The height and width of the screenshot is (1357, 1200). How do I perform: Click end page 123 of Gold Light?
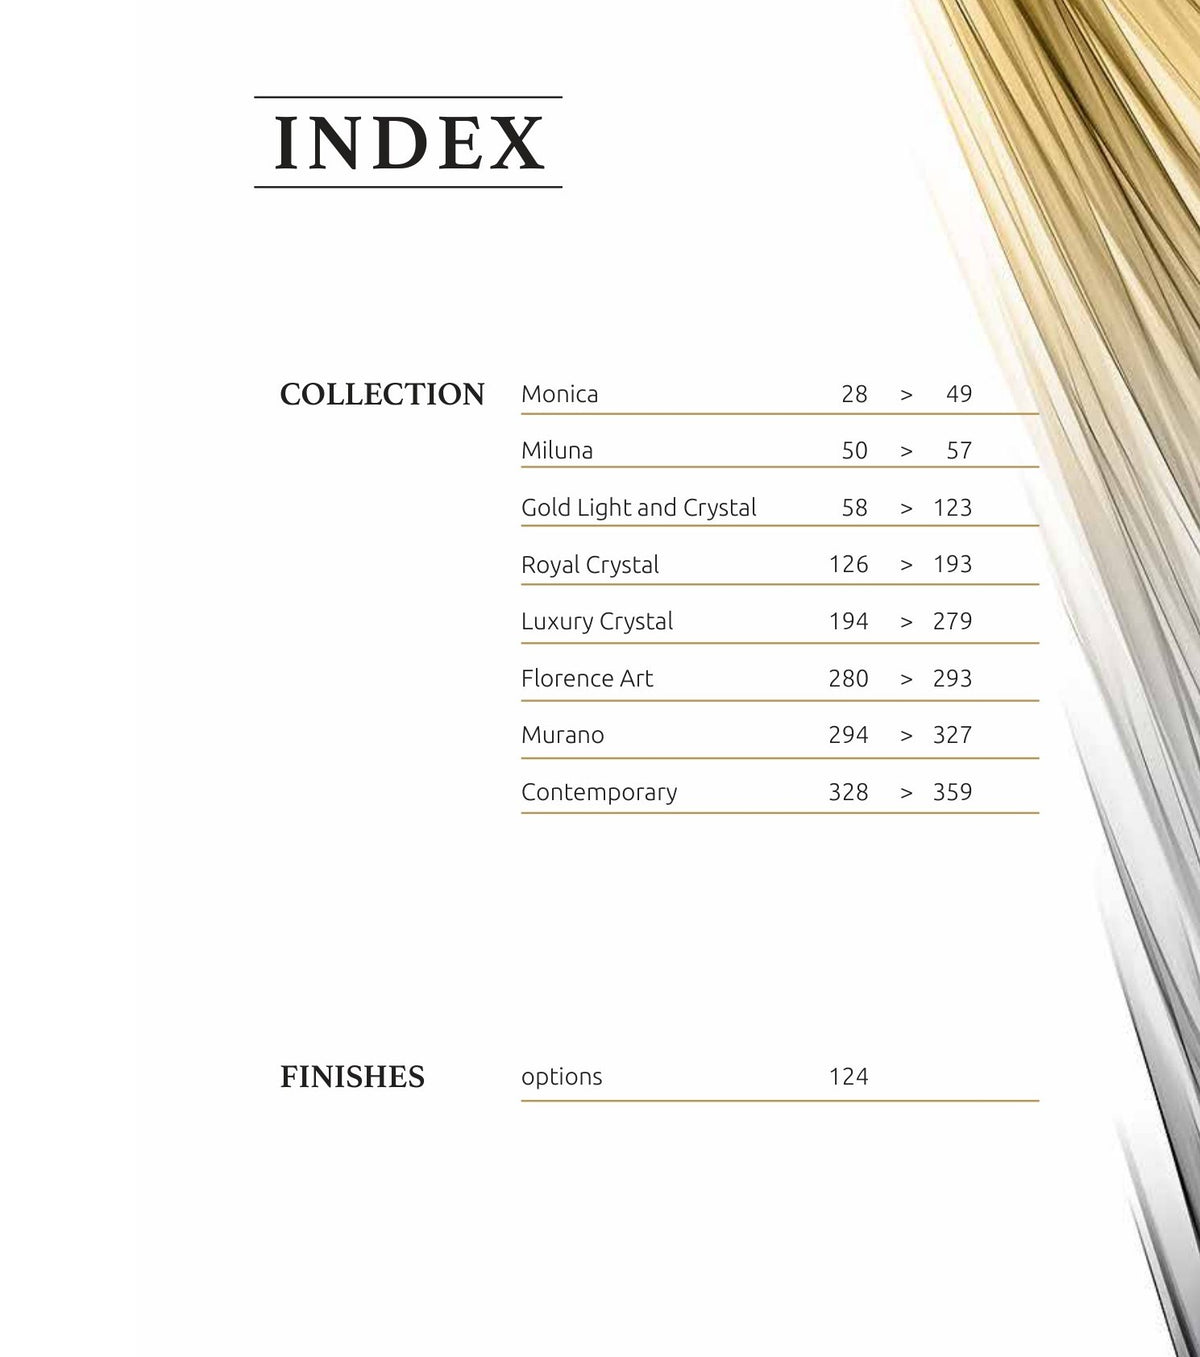tap(953, 508)
